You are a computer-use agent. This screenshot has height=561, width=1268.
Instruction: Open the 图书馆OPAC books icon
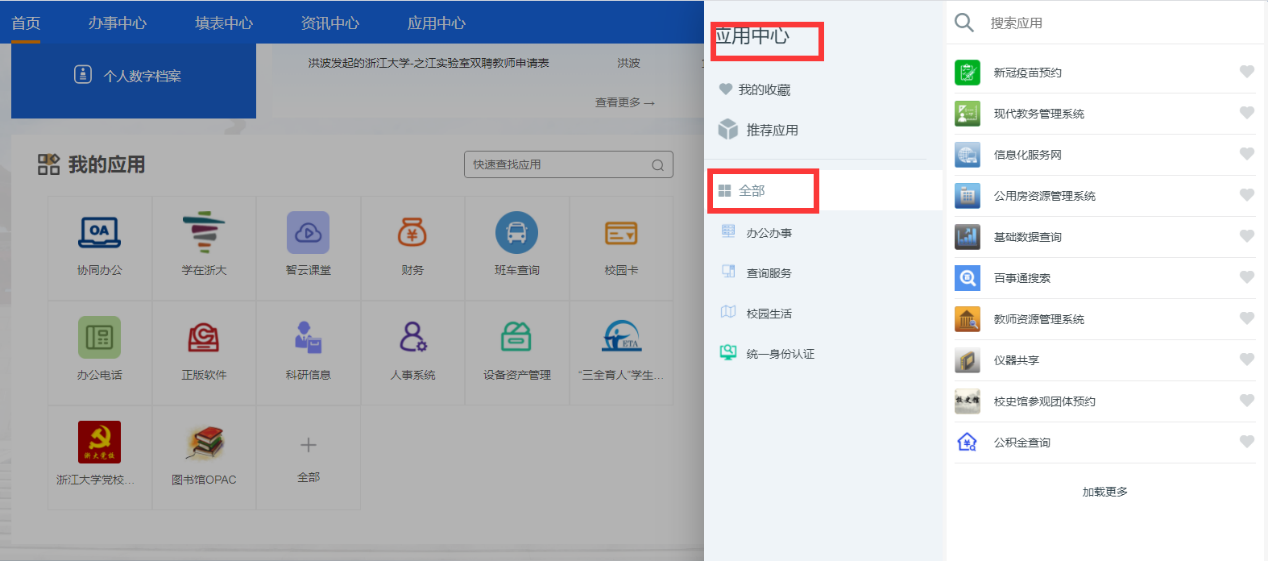pyautogui.click(x=204, y=441)
